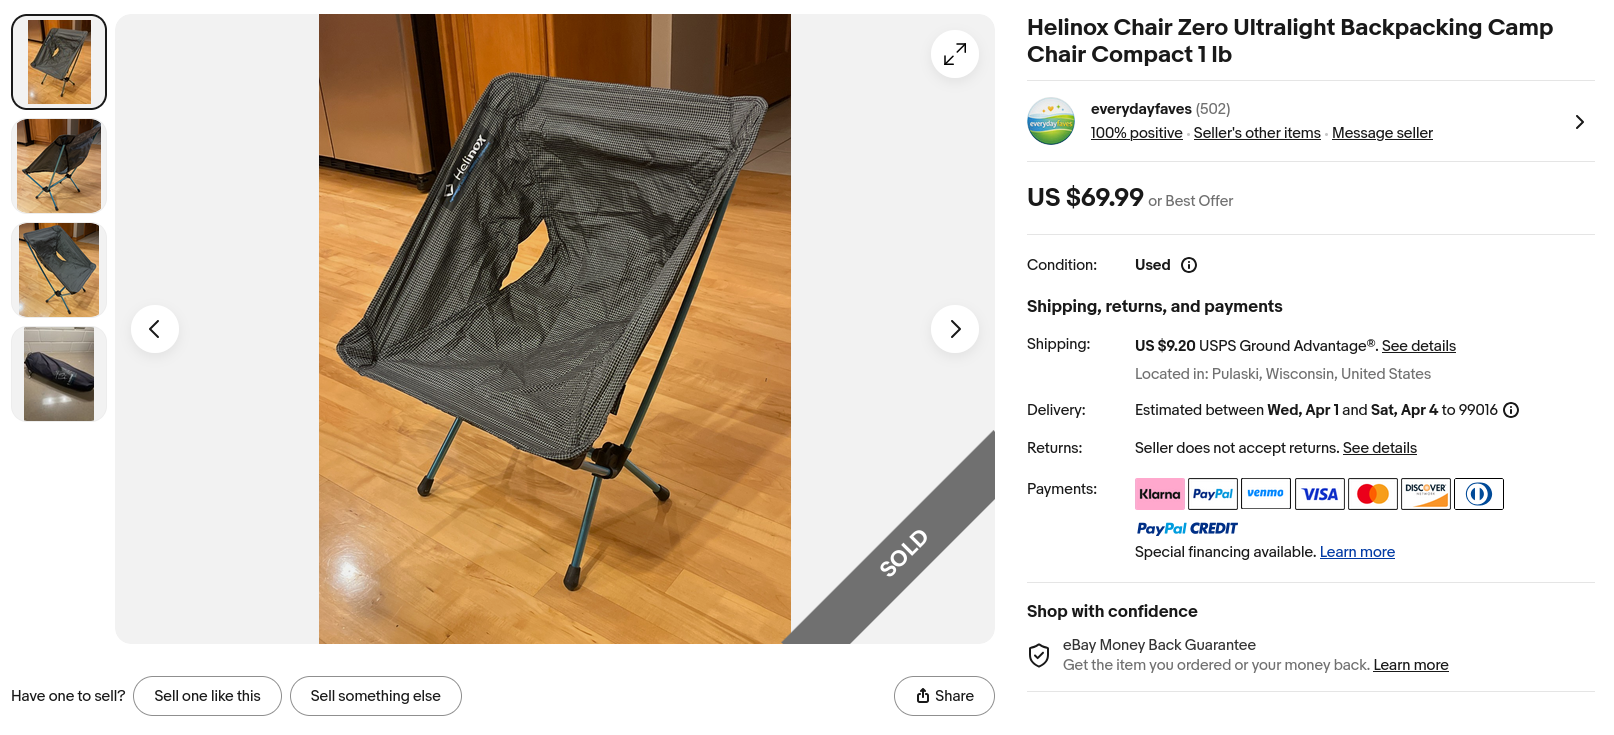The height and width of the screenshot is (735, 1614).
Task: Select the second chair thumbnail
Action: (59, 166)
